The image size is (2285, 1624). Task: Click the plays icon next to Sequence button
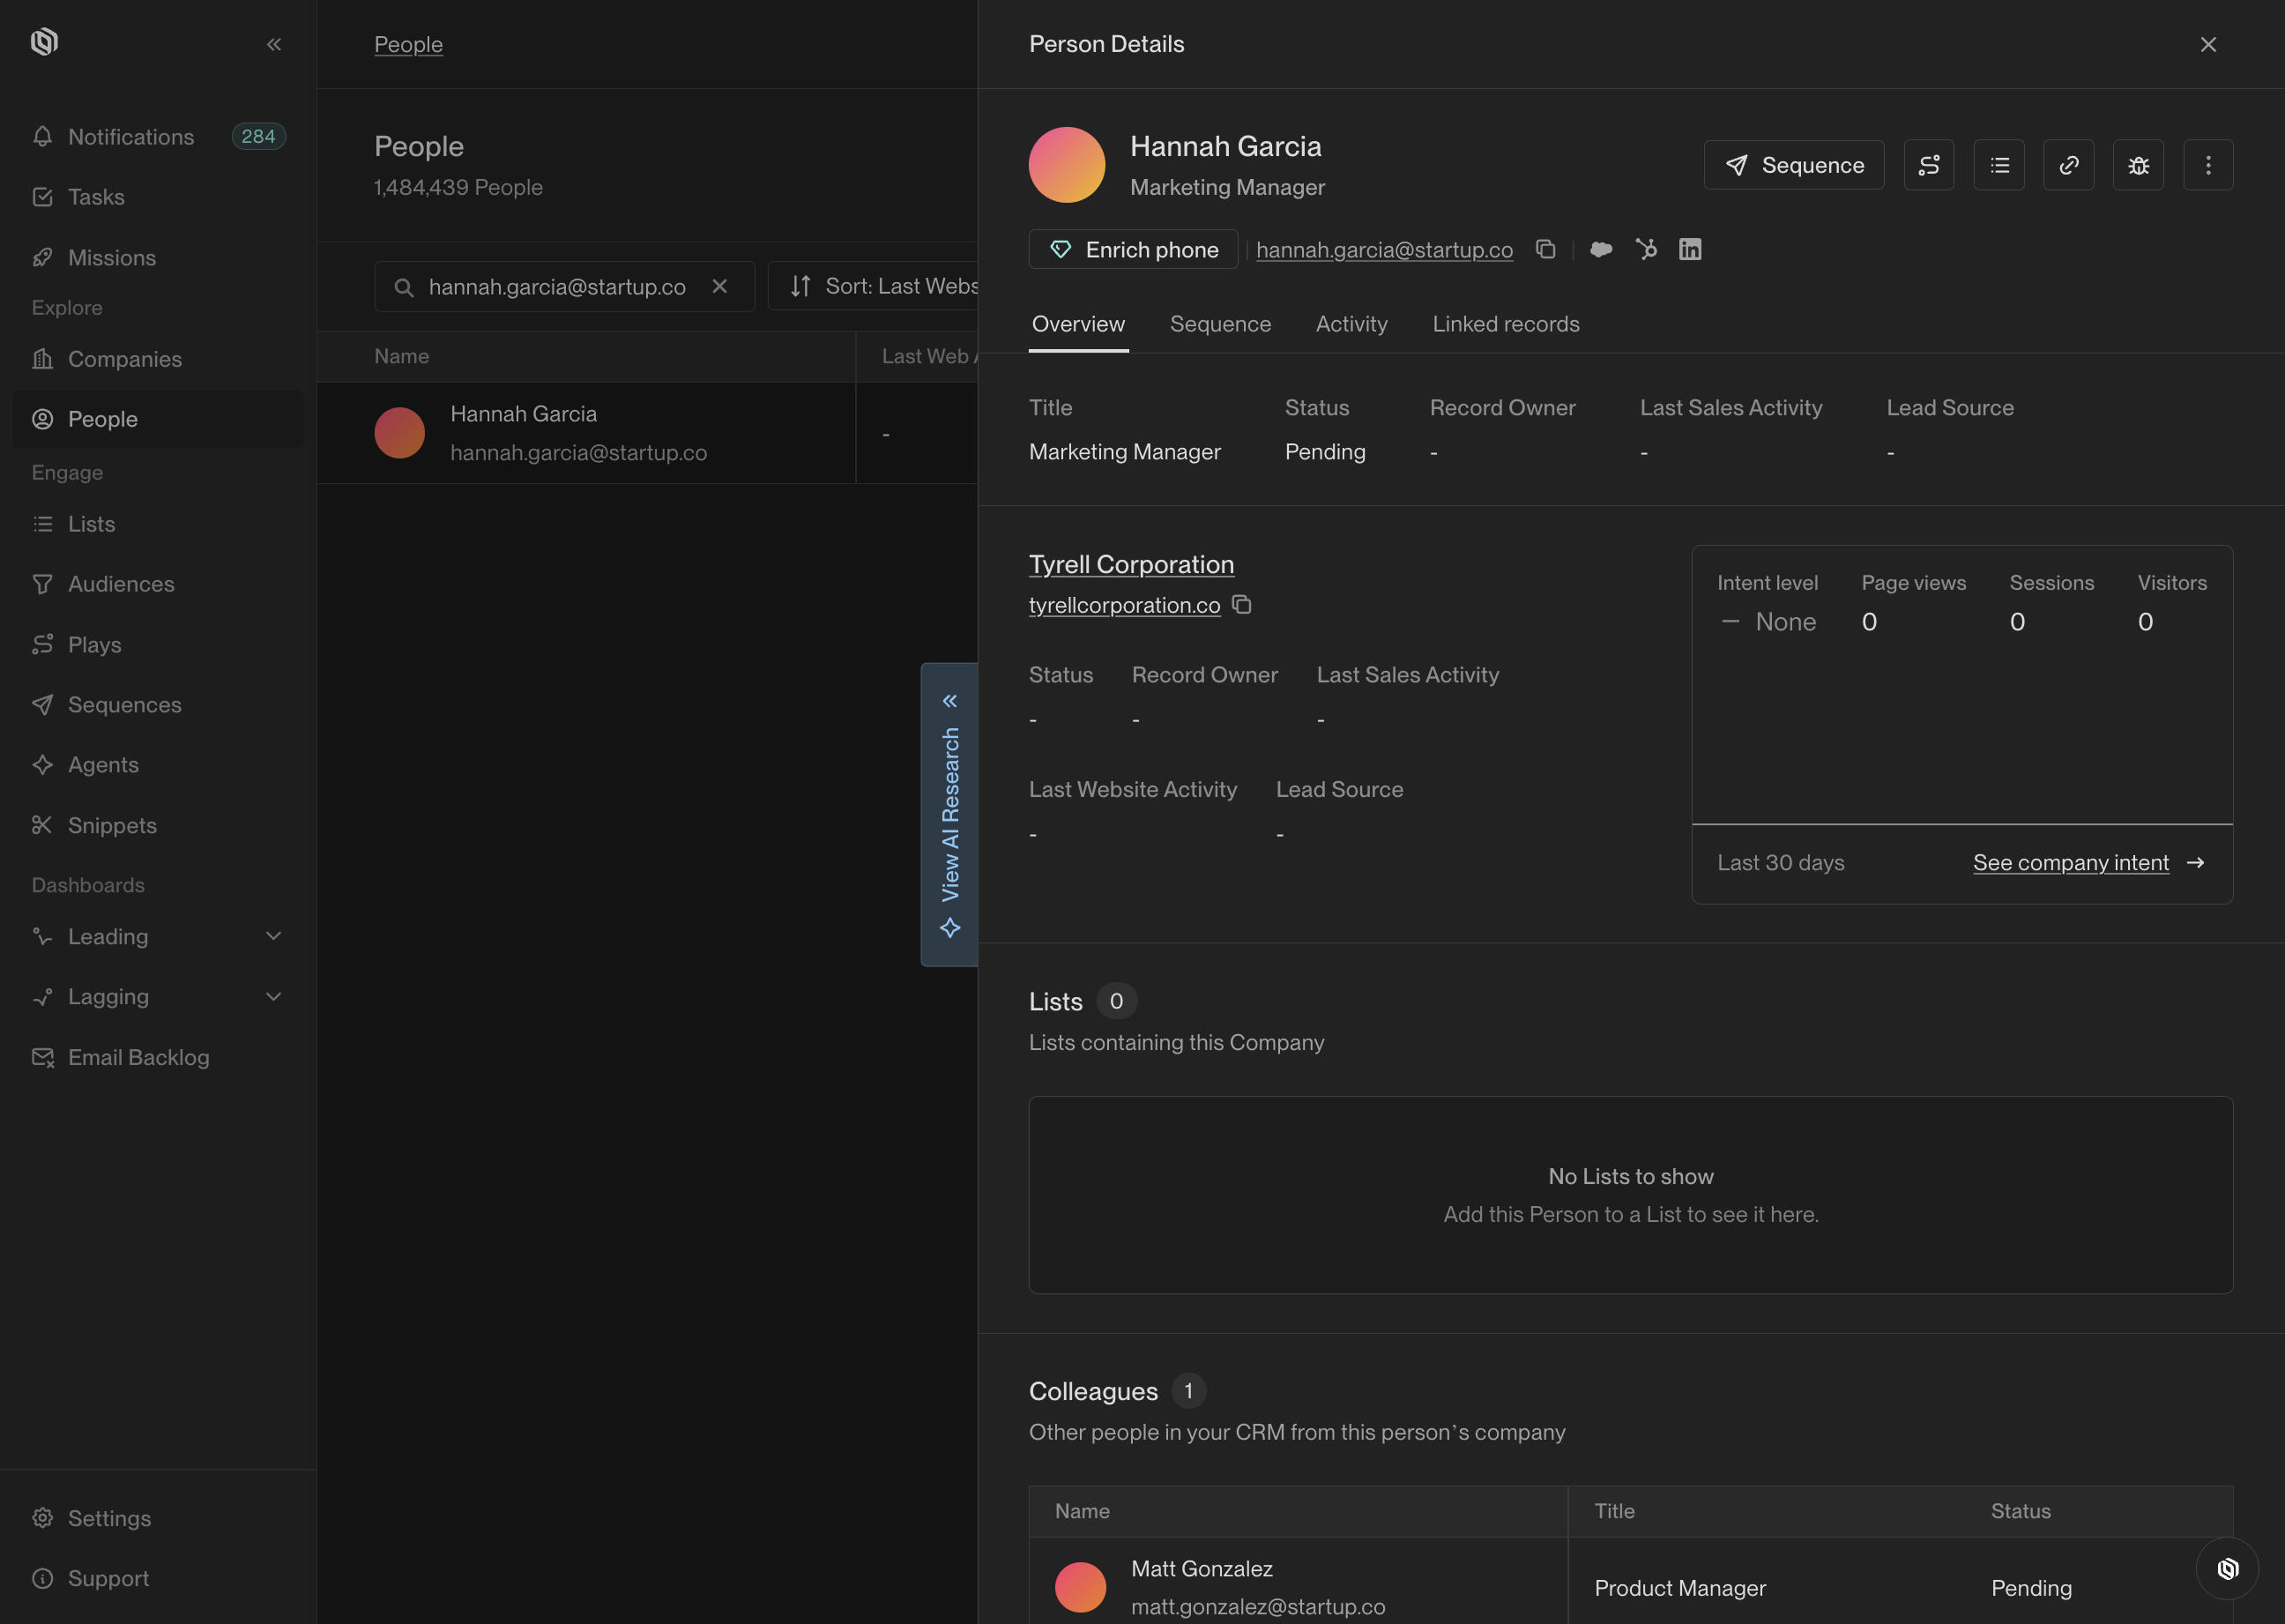[x=1929, y=165]
